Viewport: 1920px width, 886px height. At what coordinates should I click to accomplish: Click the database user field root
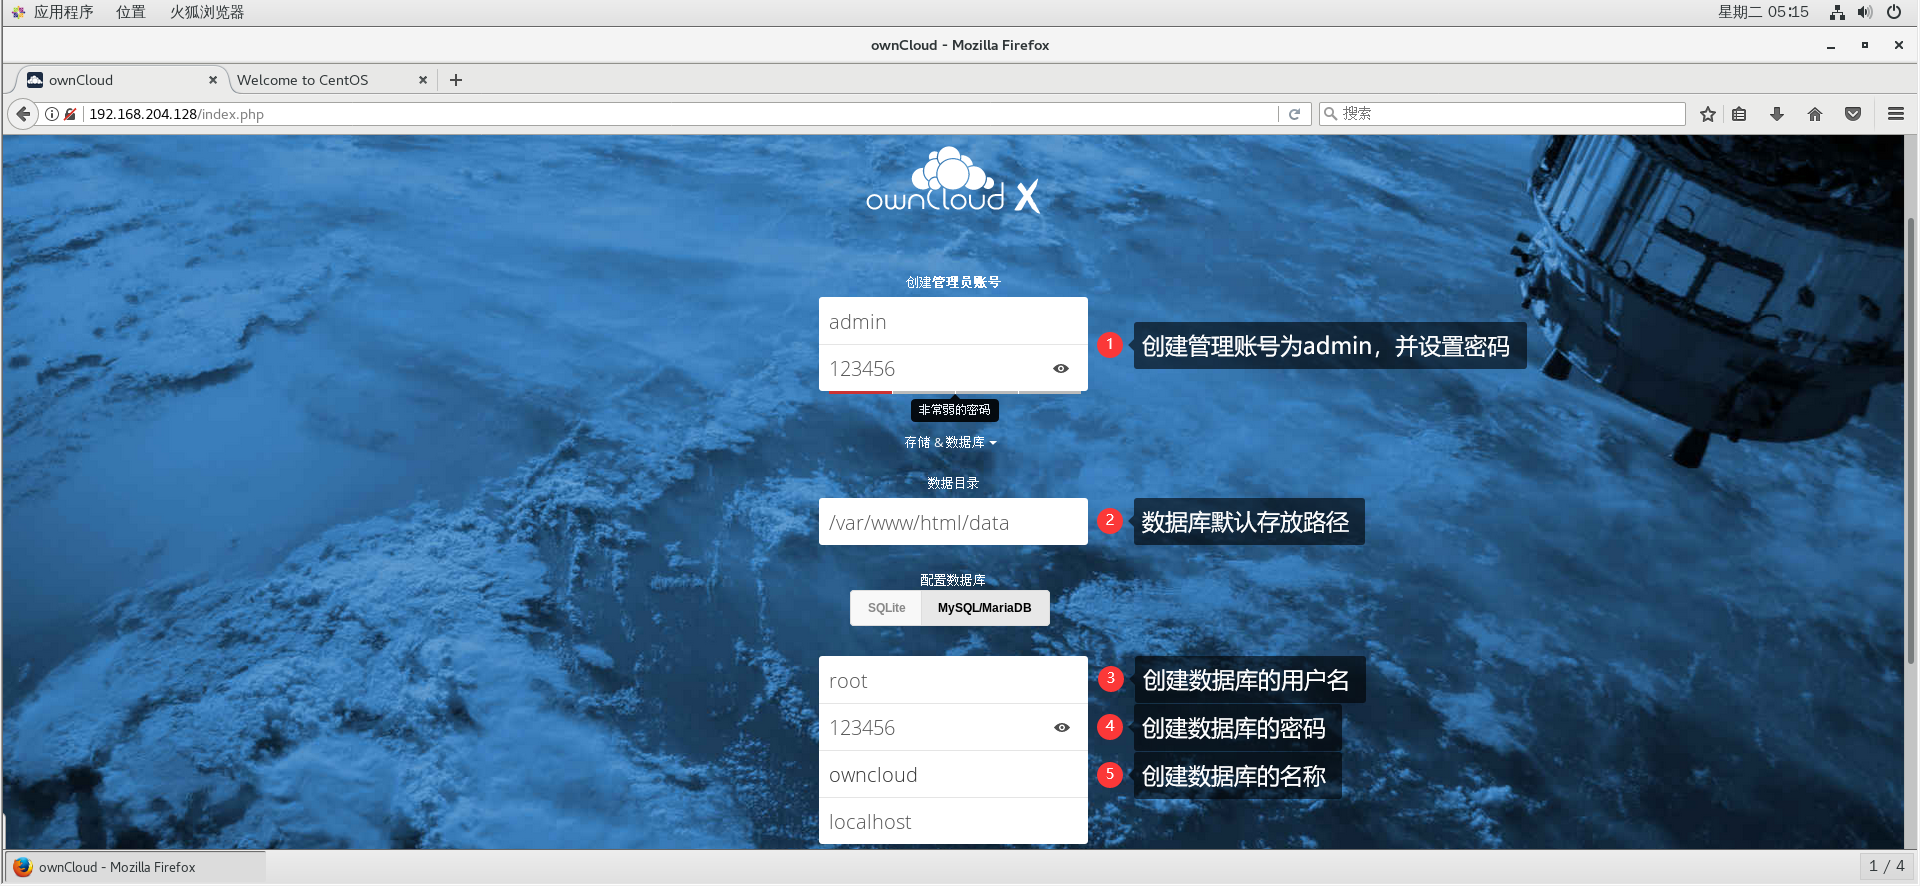coord(953,680)
